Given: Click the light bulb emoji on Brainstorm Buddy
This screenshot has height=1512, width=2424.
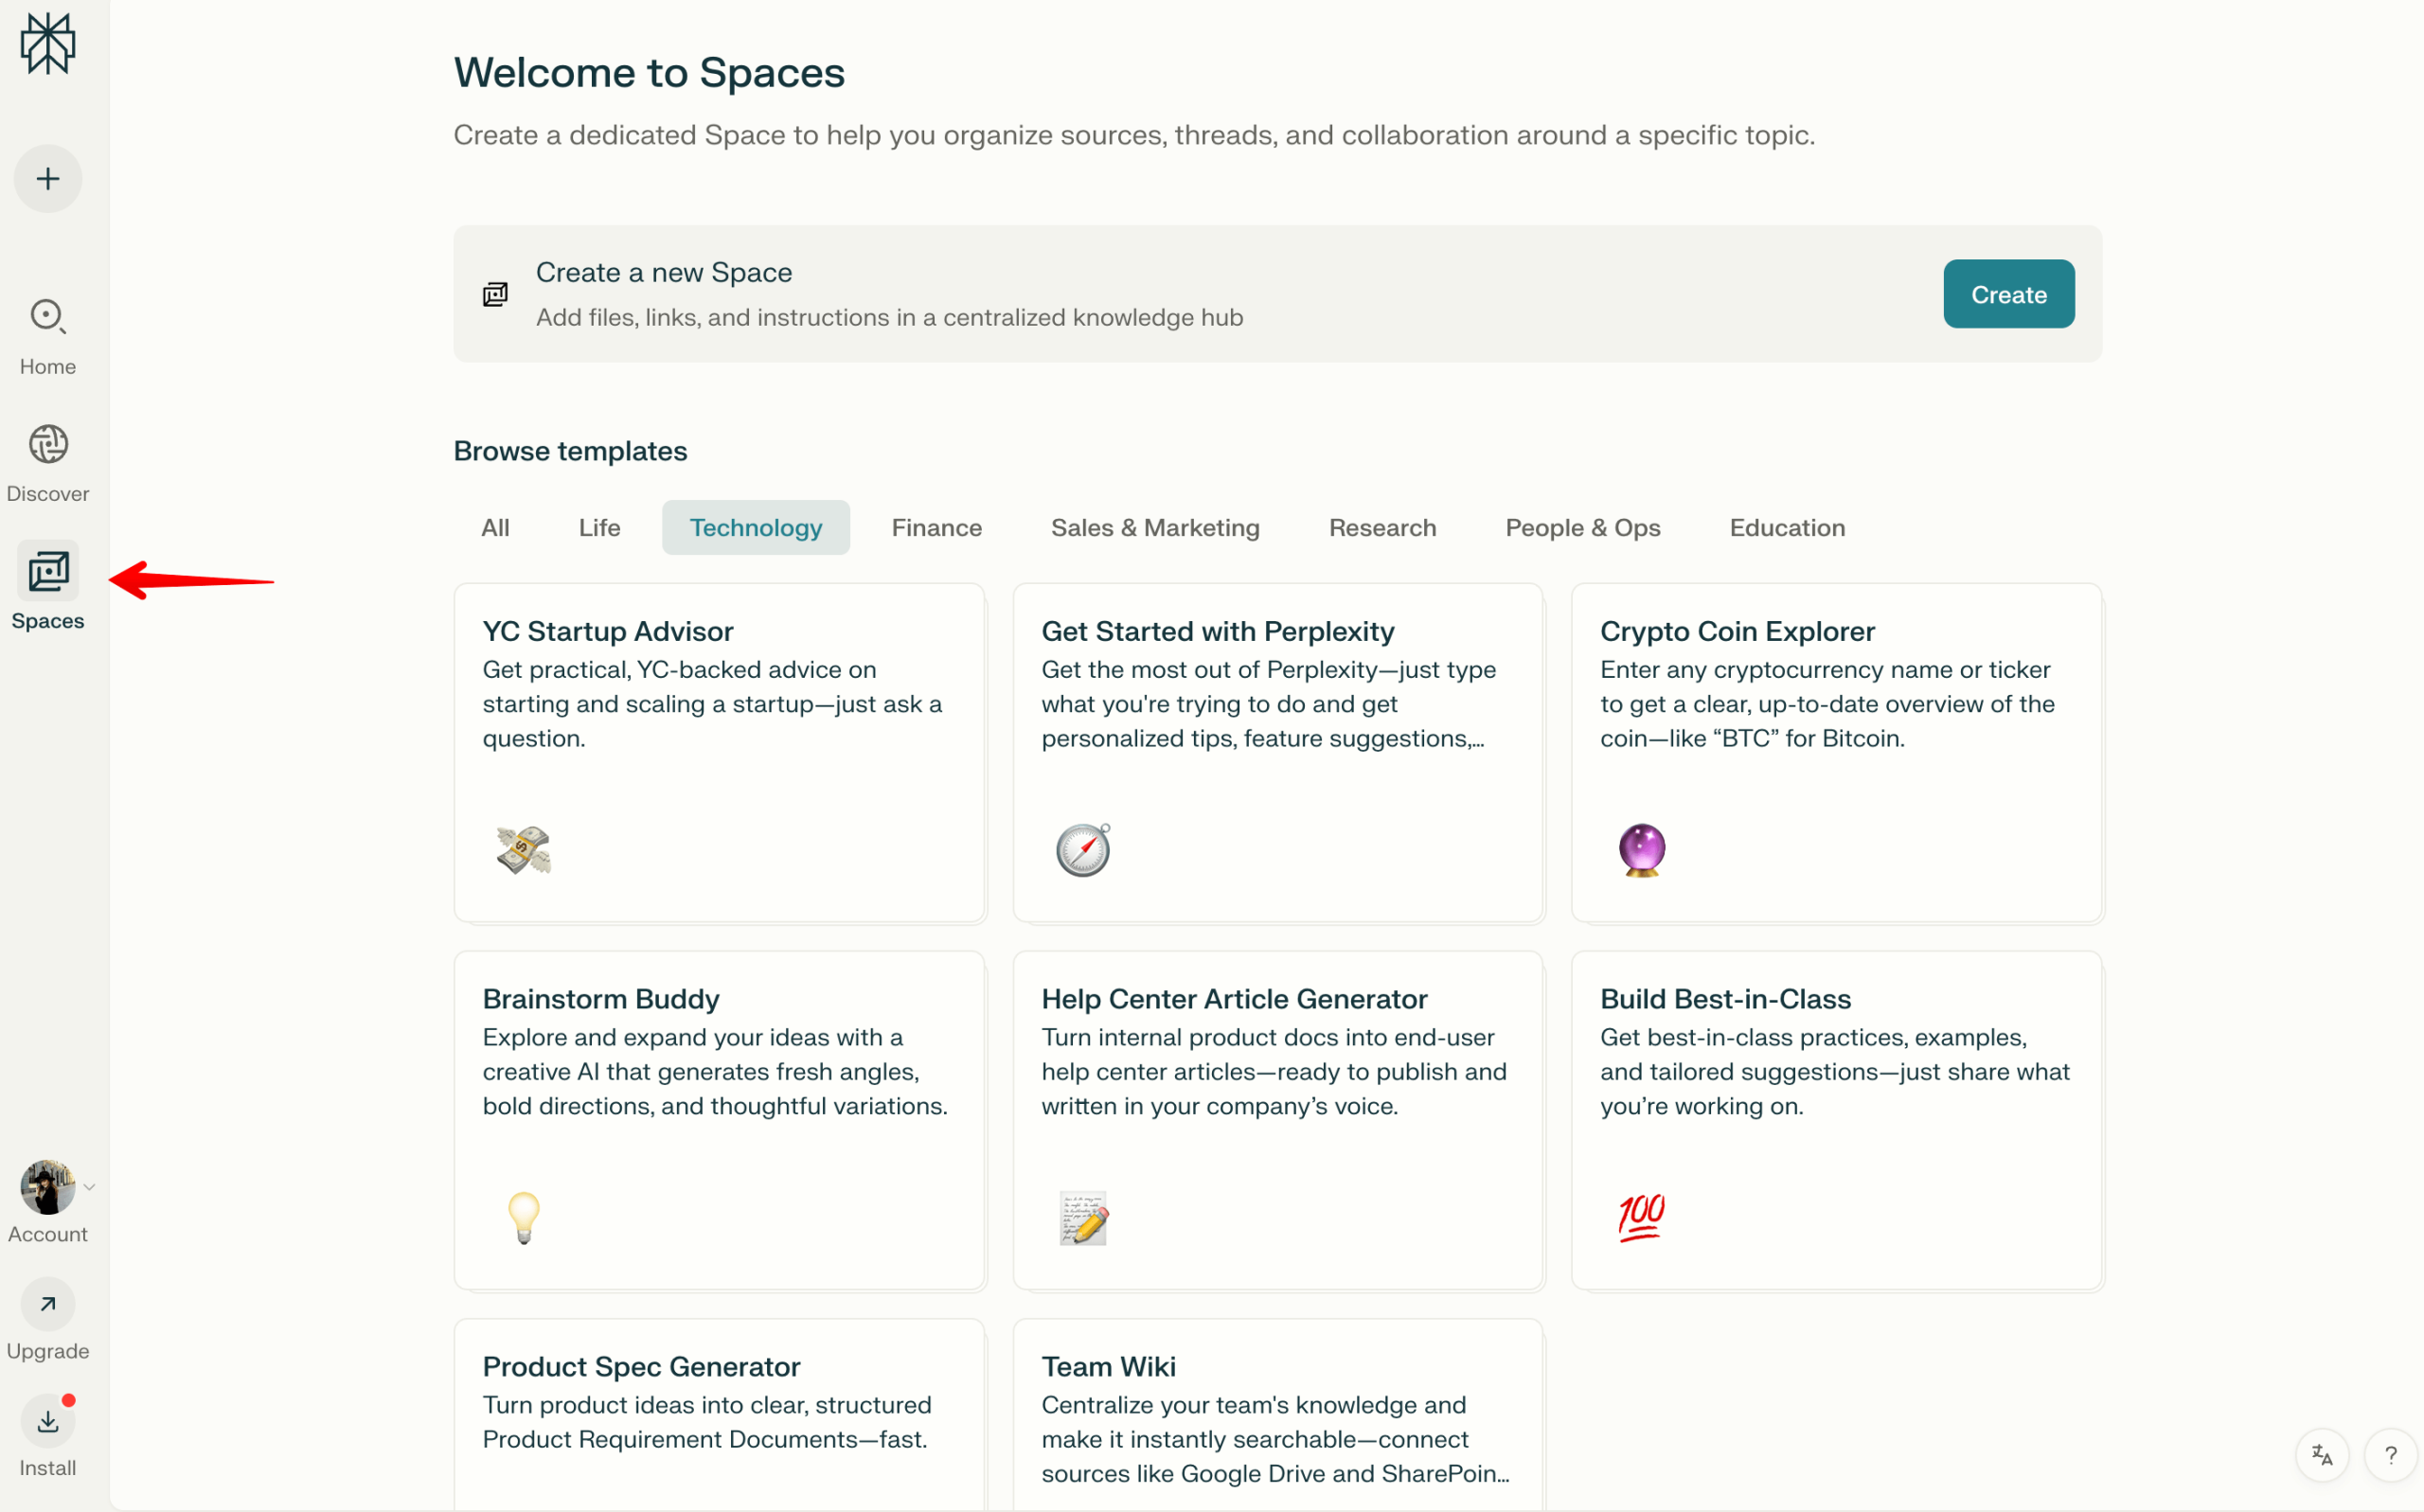Looking at the screenshot, I should click(524, 1218).
